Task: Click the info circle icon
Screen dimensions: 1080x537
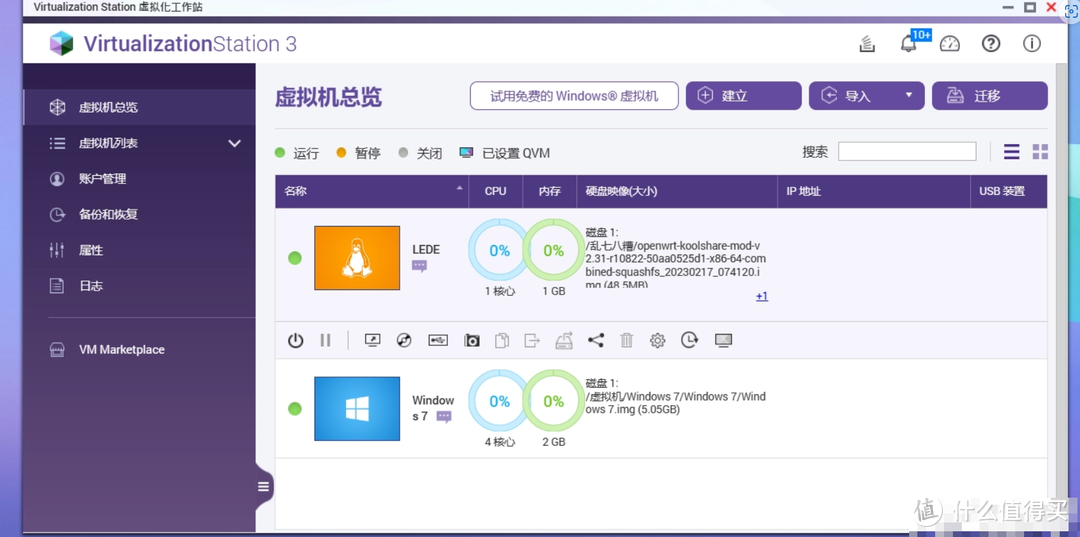Action: [1032, 44]
